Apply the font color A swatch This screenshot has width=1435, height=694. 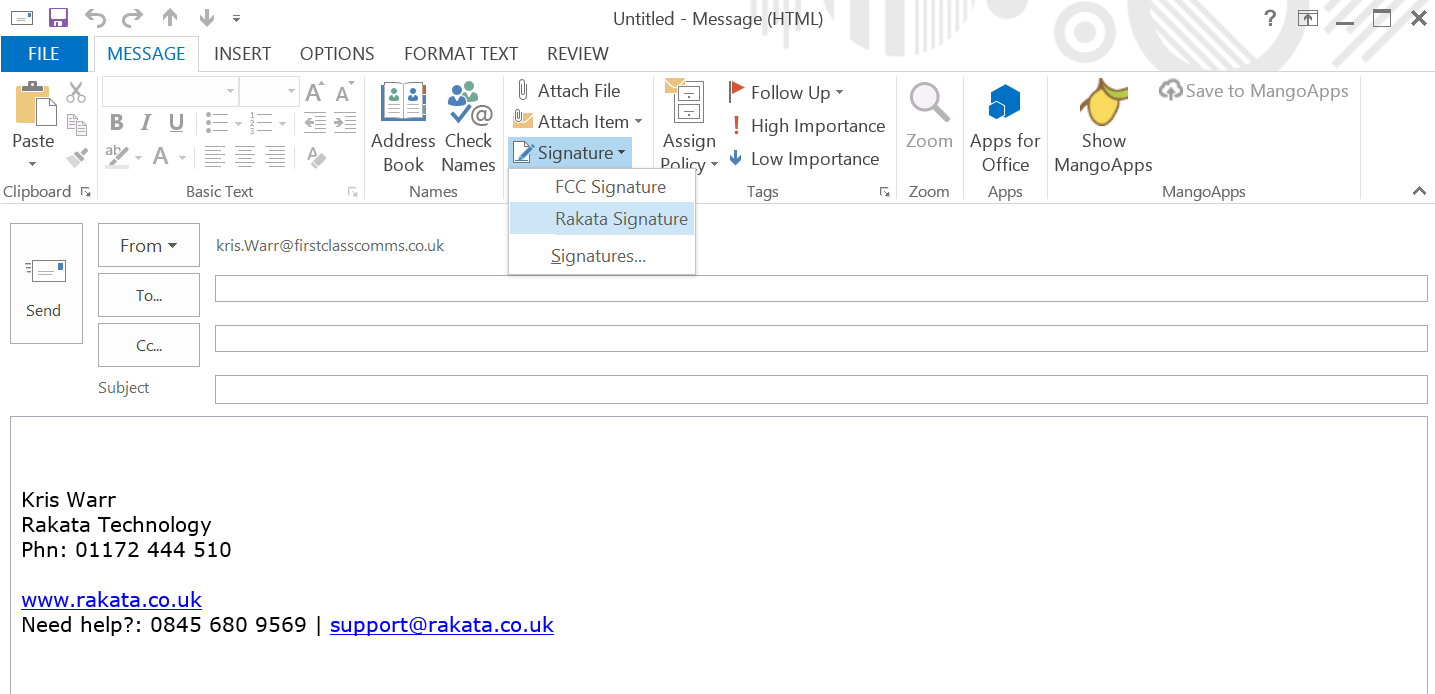[162, 156]
